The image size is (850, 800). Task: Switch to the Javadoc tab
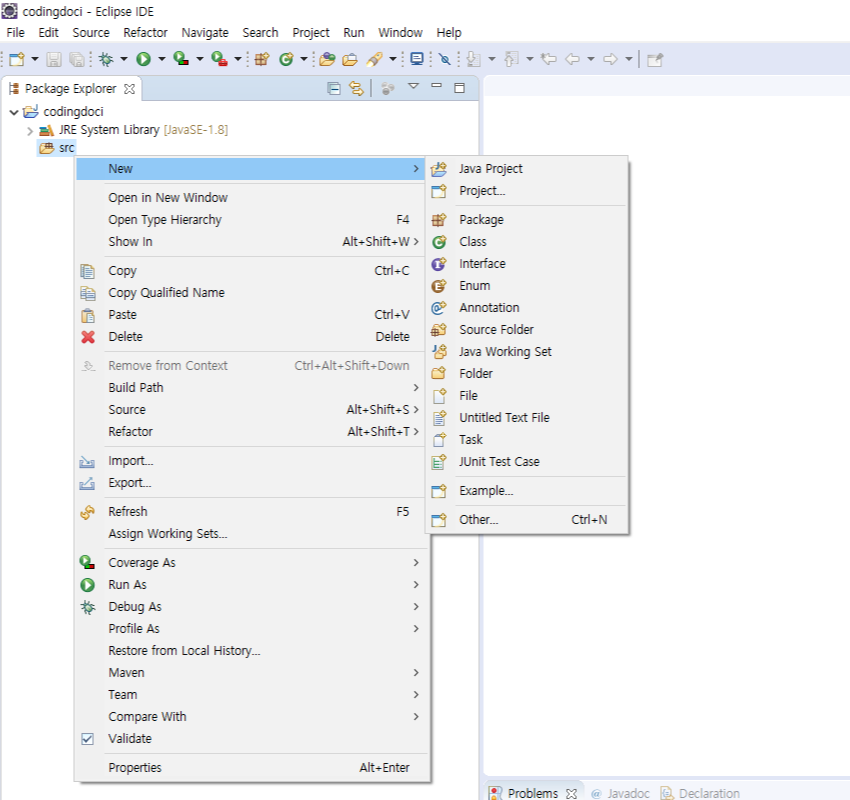coord(620,793)
